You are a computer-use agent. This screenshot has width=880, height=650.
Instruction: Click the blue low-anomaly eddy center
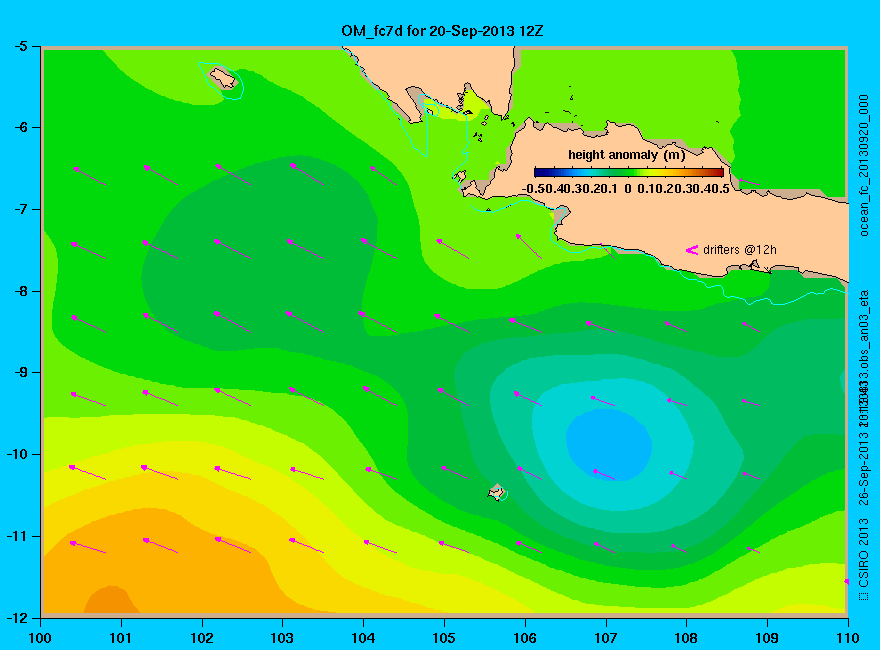click(609, 445)
